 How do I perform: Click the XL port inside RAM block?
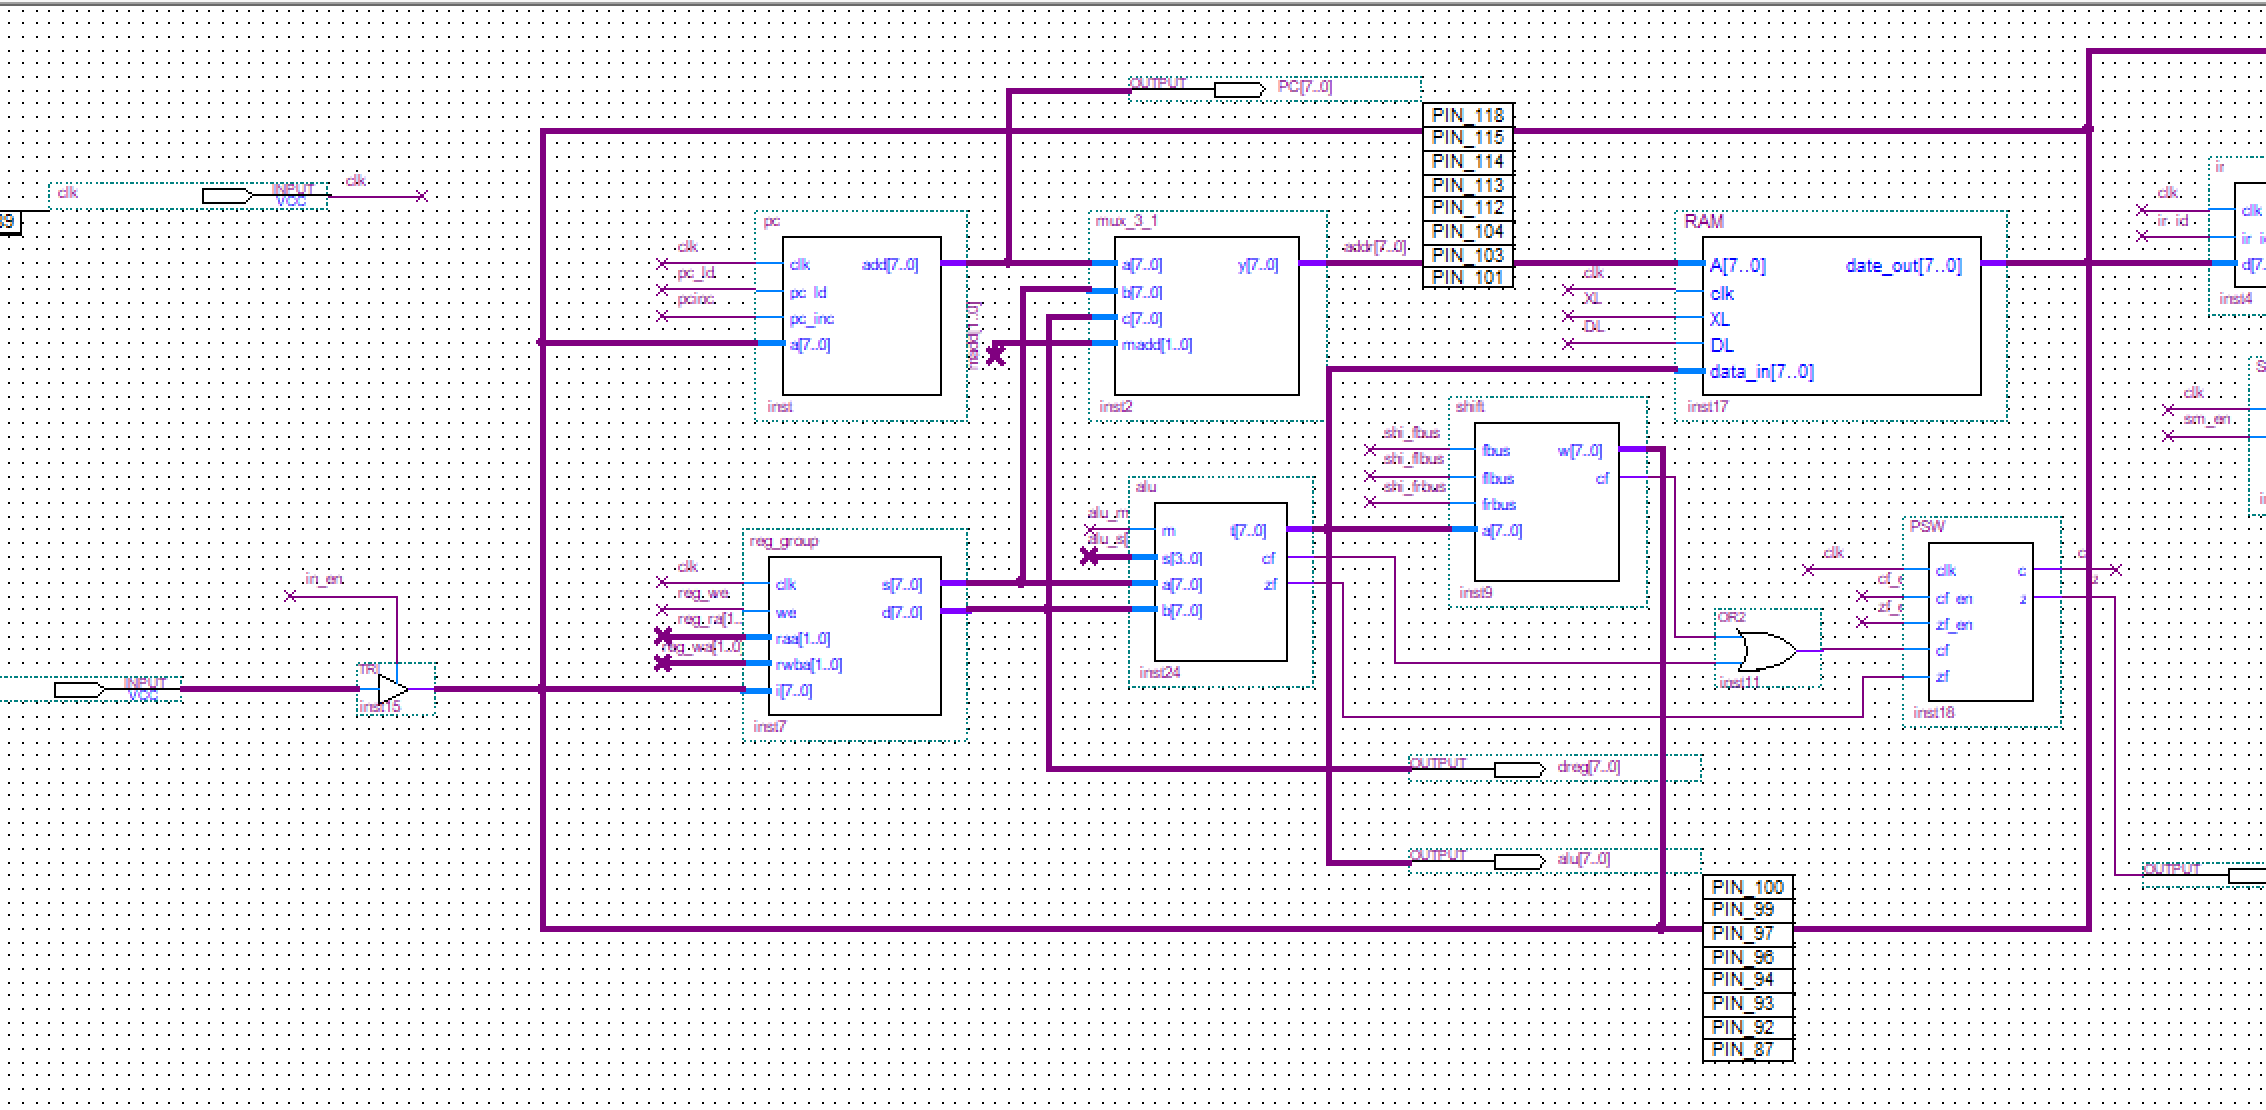pos(1719,320)
